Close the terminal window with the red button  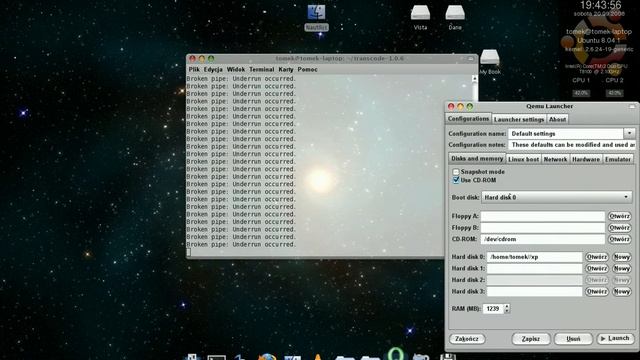(192, 59)
